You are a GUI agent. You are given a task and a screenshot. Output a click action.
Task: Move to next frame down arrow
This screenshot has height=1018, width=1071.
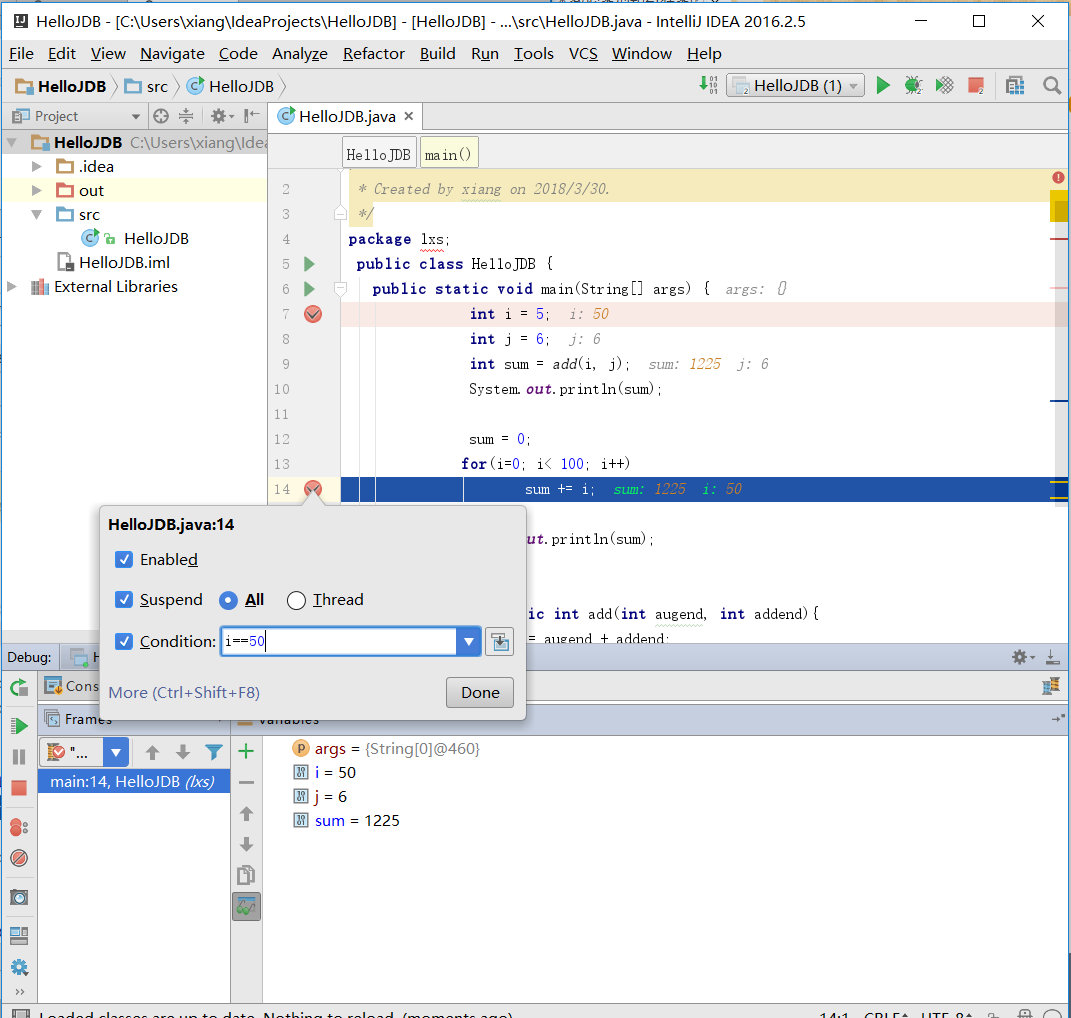coord(182,752)
